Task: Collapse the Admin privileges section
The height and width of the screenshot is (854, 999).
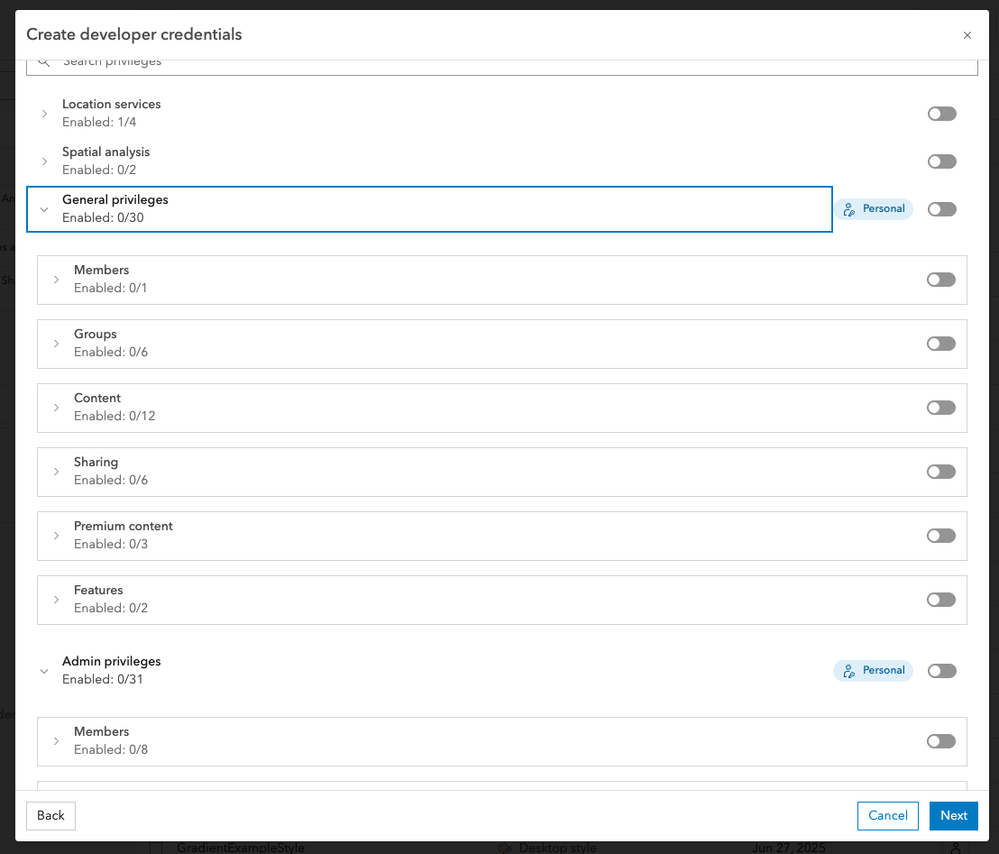Action: tap(44, 672)
